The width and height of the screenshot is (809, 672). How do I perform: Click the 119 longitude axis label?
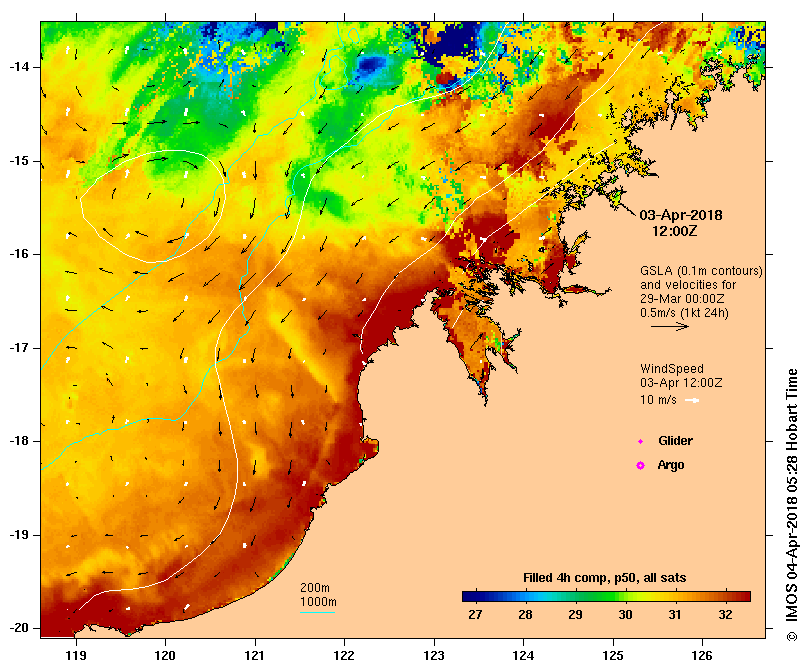point(76,656)
